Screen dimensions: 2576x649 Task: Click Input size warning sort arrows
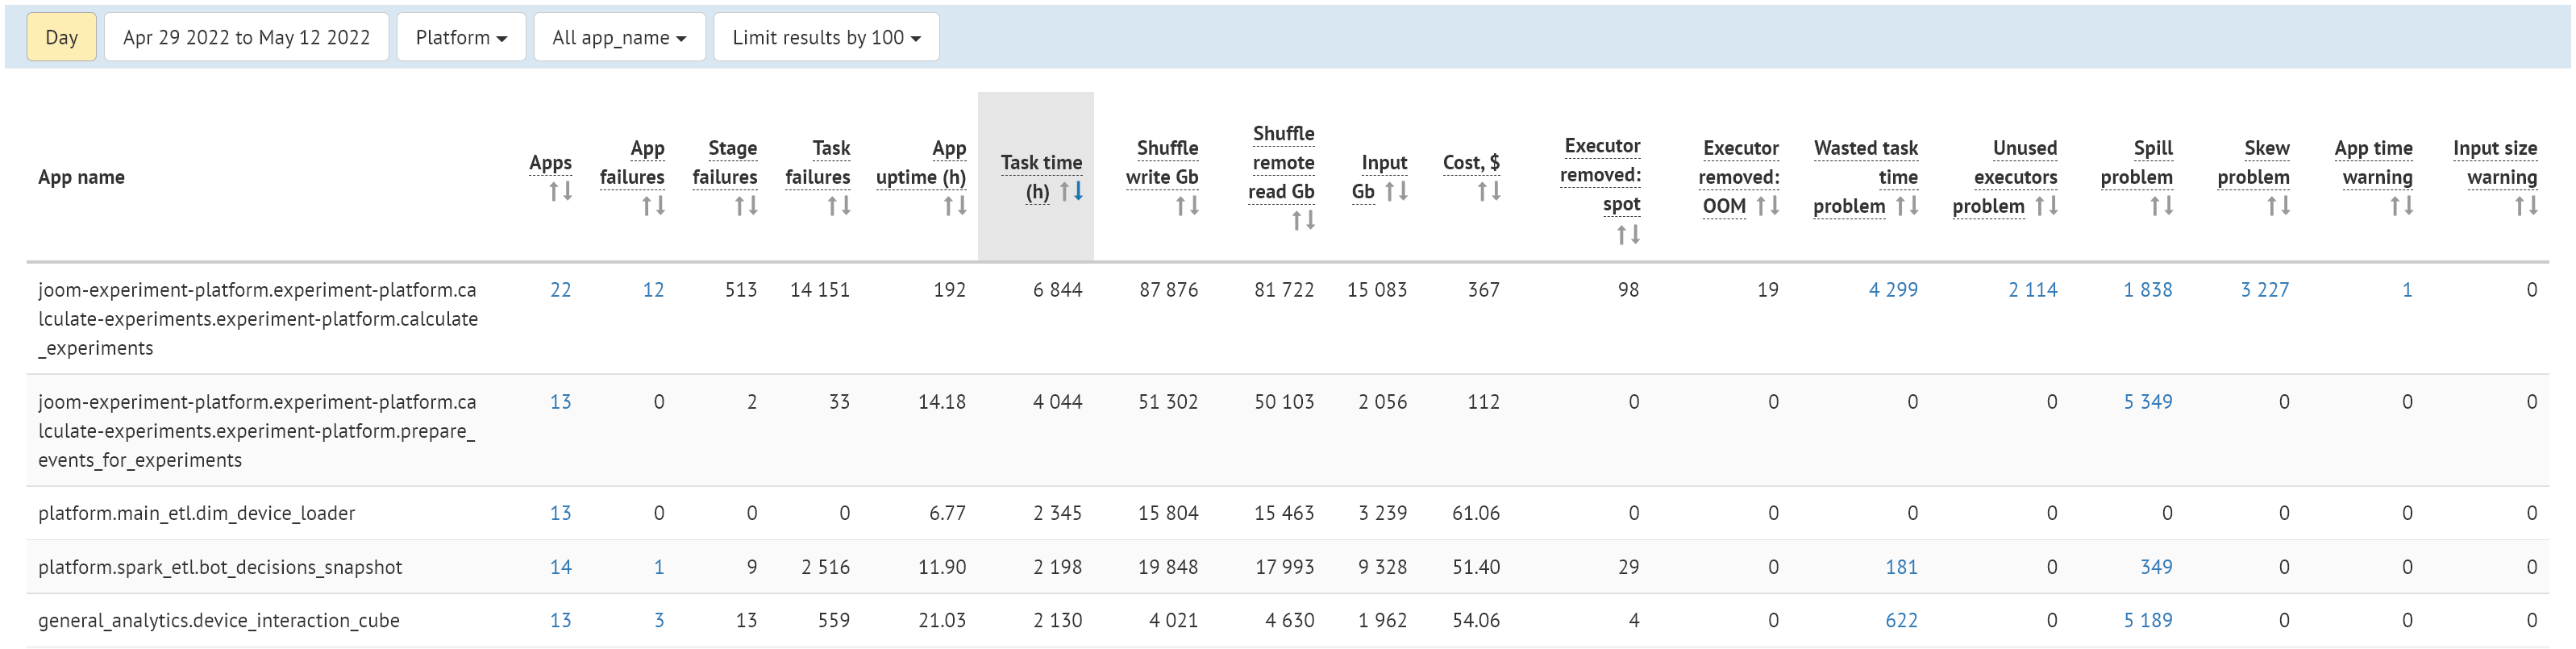click(x=2526, y=206)
